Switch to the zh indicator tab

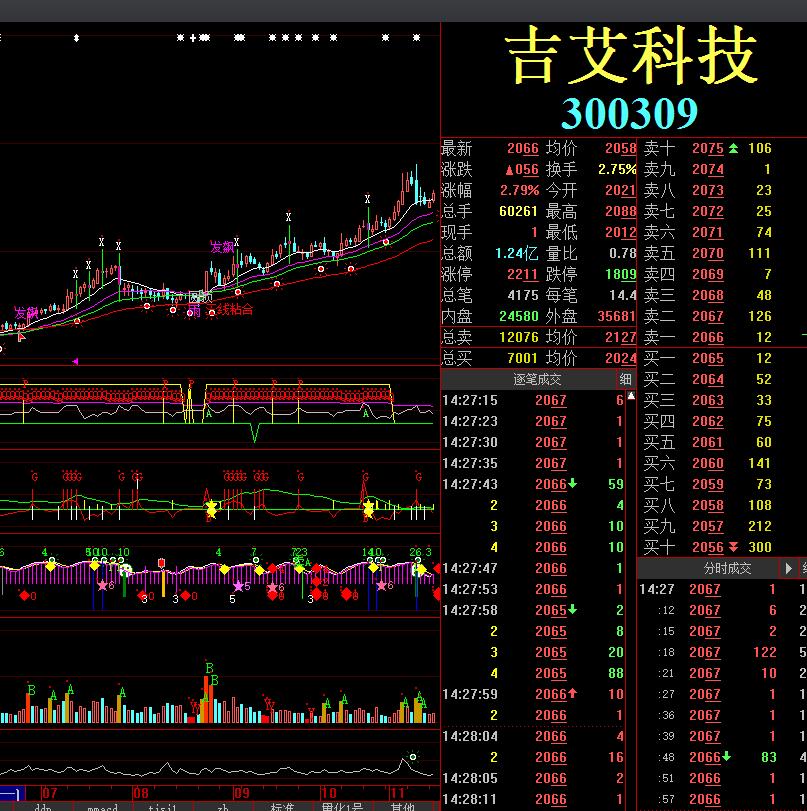click(223, 807)
